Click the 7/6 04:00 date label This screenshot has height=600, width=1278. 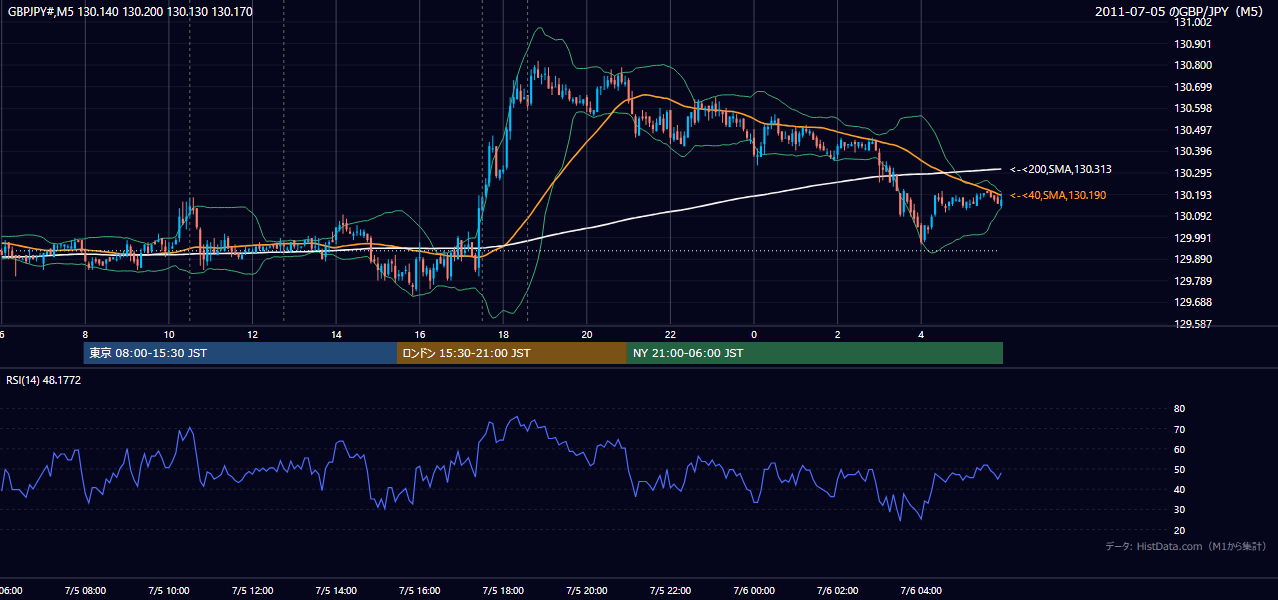(x=921, y=591)
